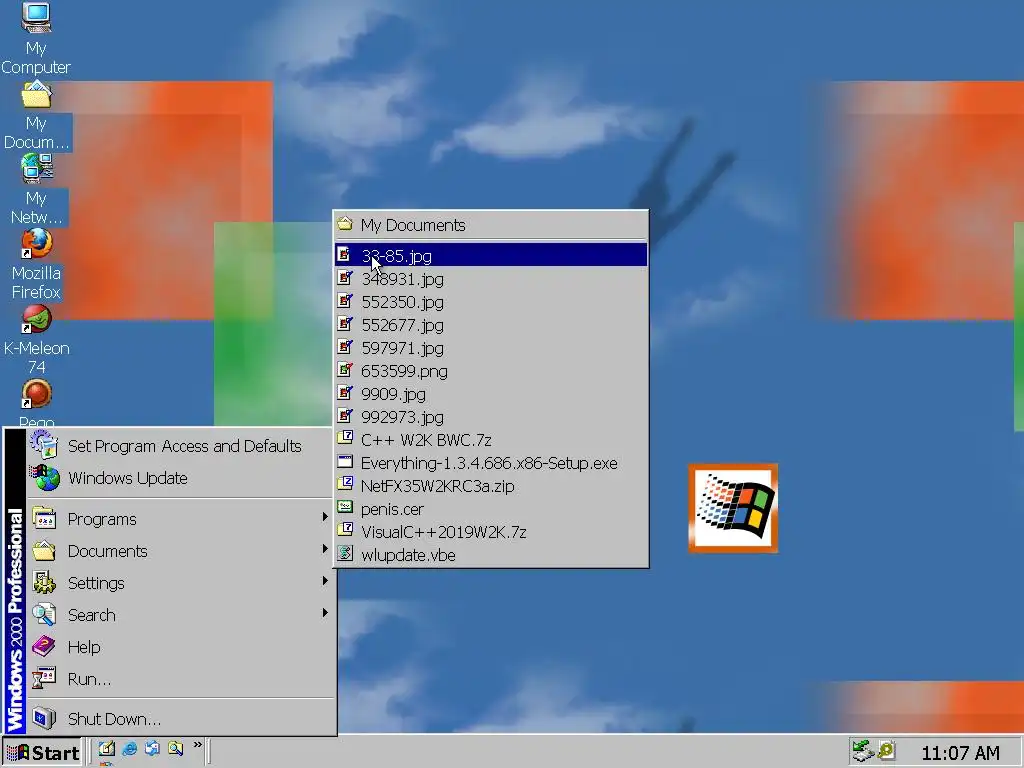The width and height of the screenshot is (1024, 768).
Task: Open Help from the Start menu
Action: [181, 647]
